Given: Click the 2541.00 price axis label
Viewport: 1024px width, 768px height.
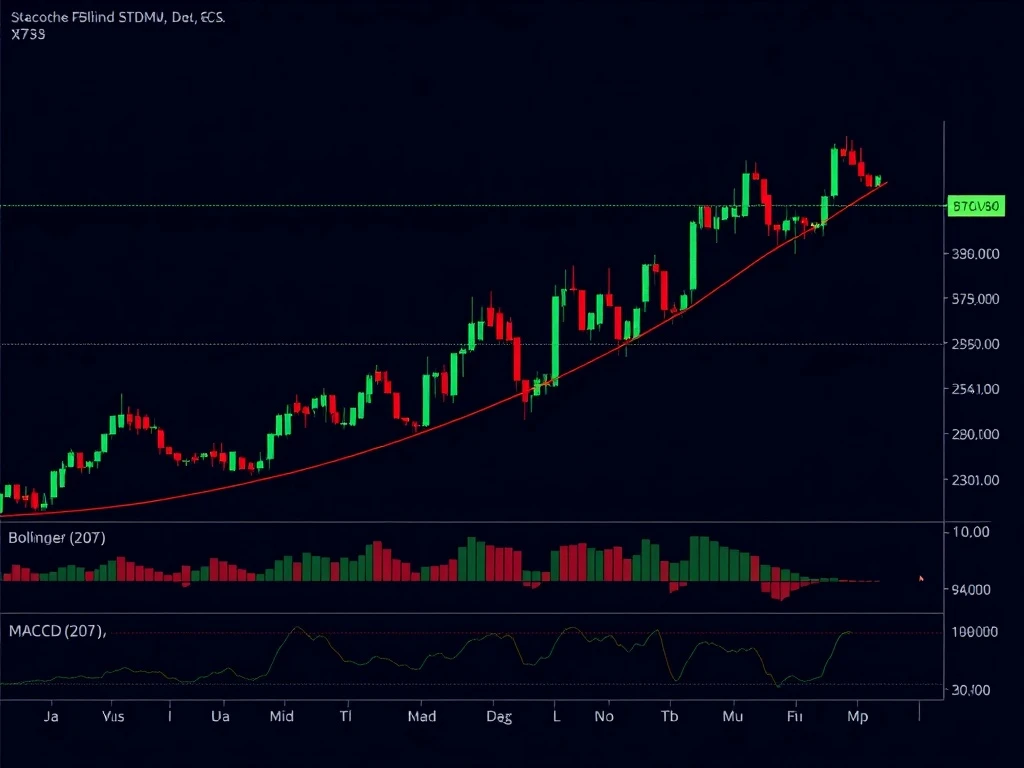Looking at the screenshot, I should 976,389.
